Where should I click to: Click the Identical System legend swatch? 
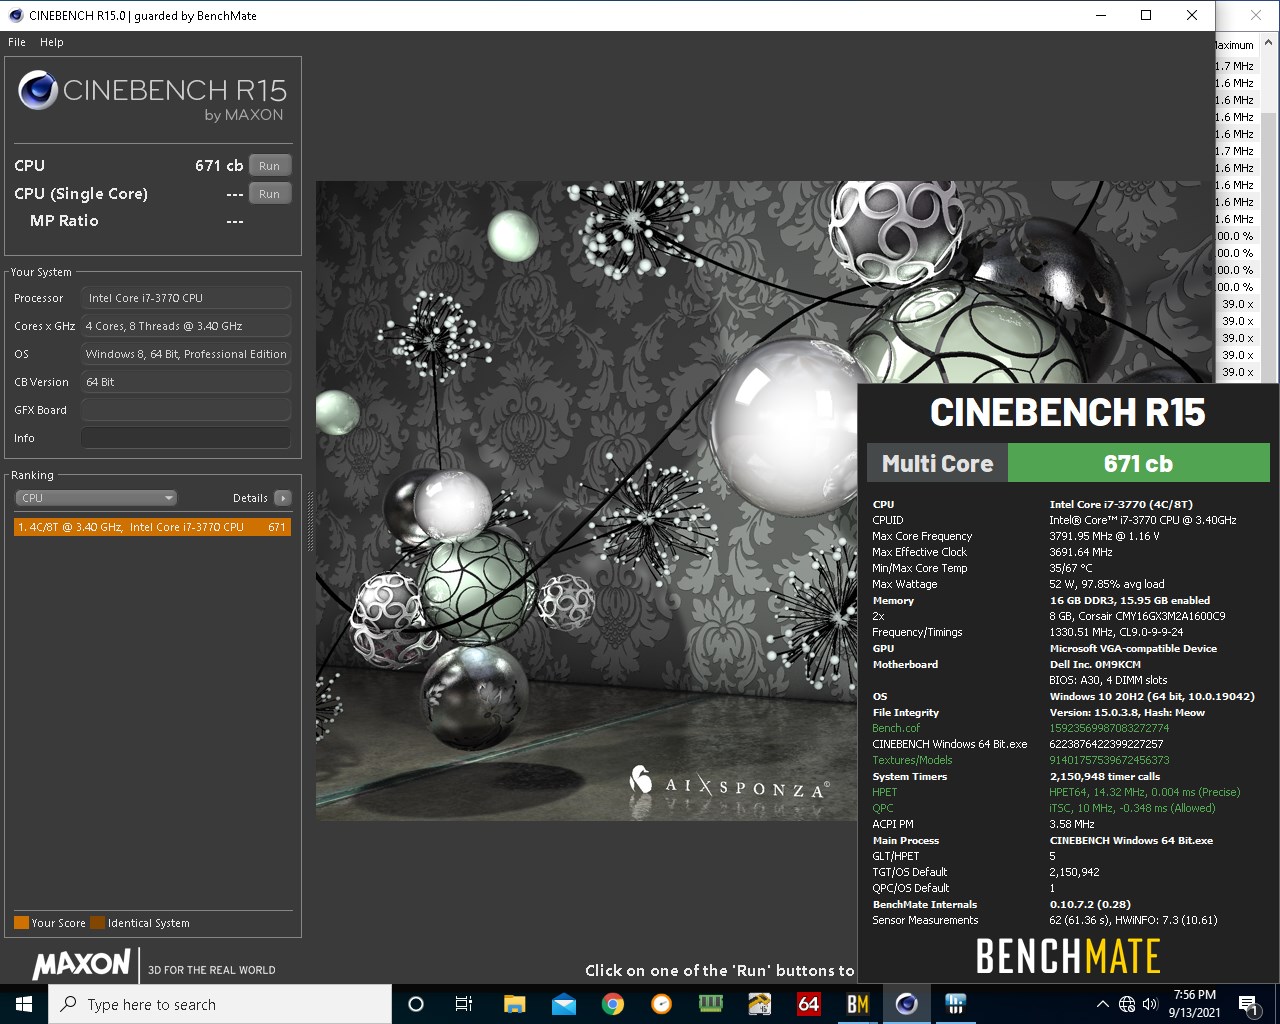tap(97, 923)
